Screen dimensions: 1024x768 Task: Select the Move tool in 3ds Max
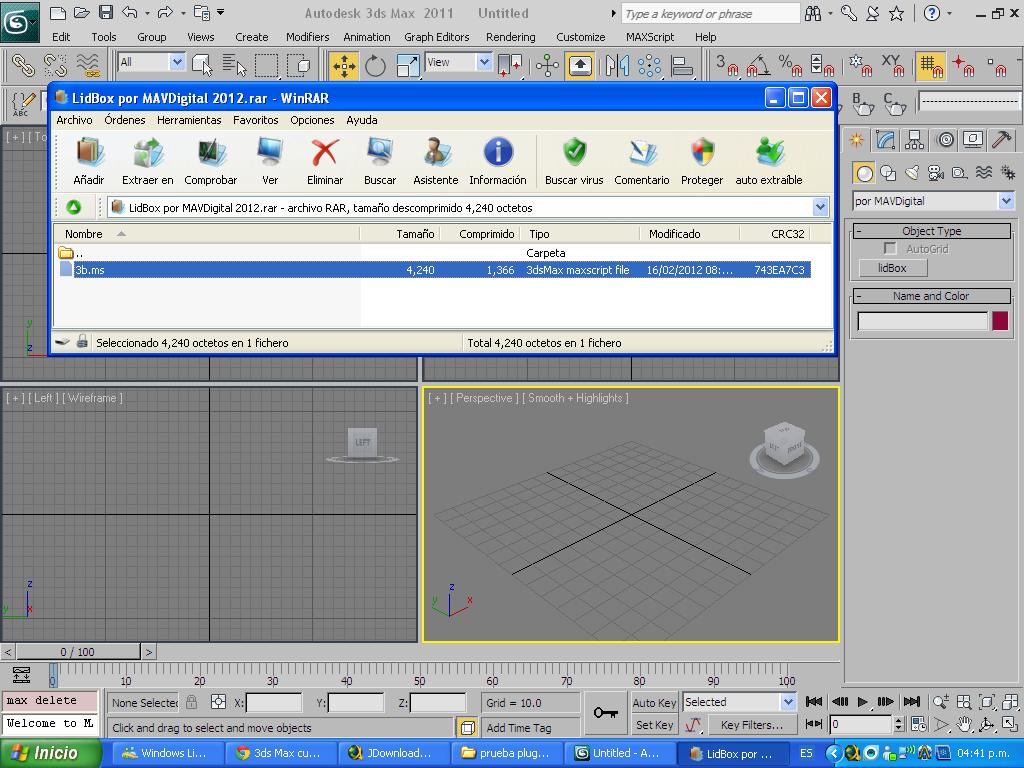coord(344,65)
